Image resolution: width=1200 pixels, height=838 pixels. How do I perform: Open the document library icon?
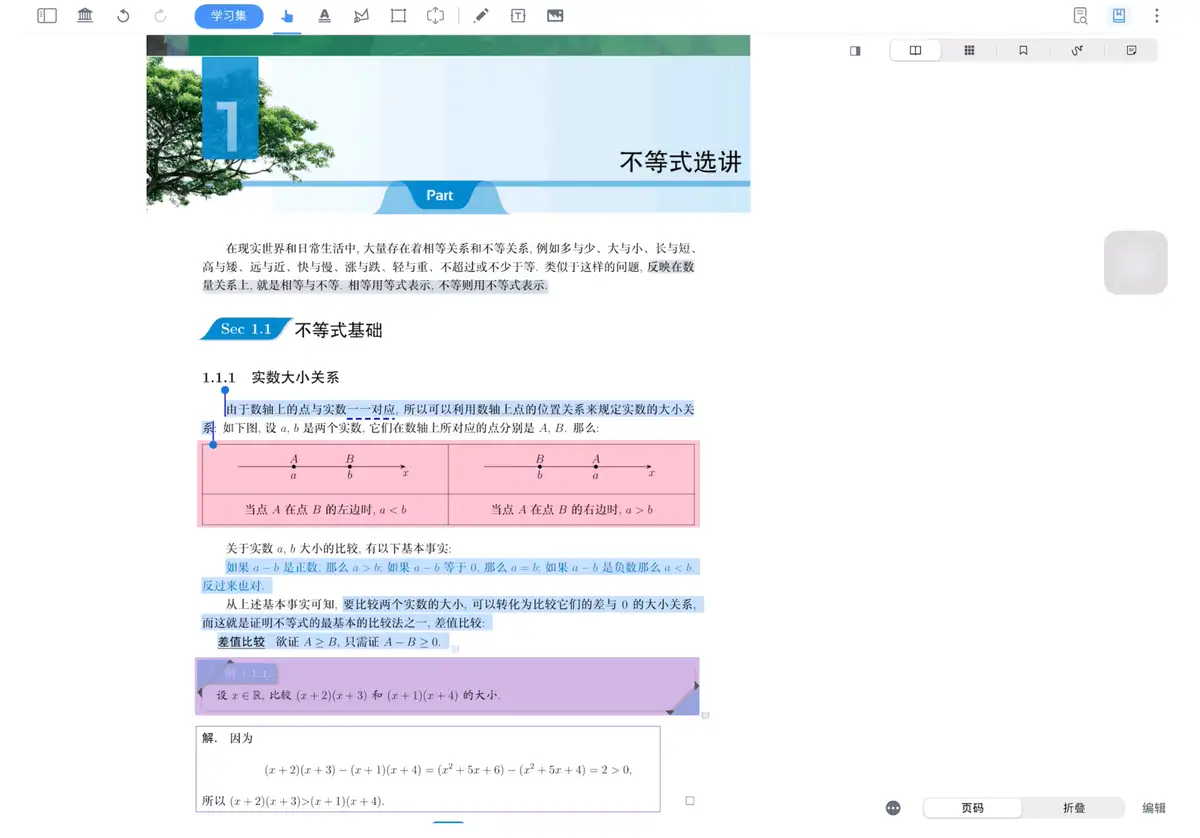click(85, 16)
